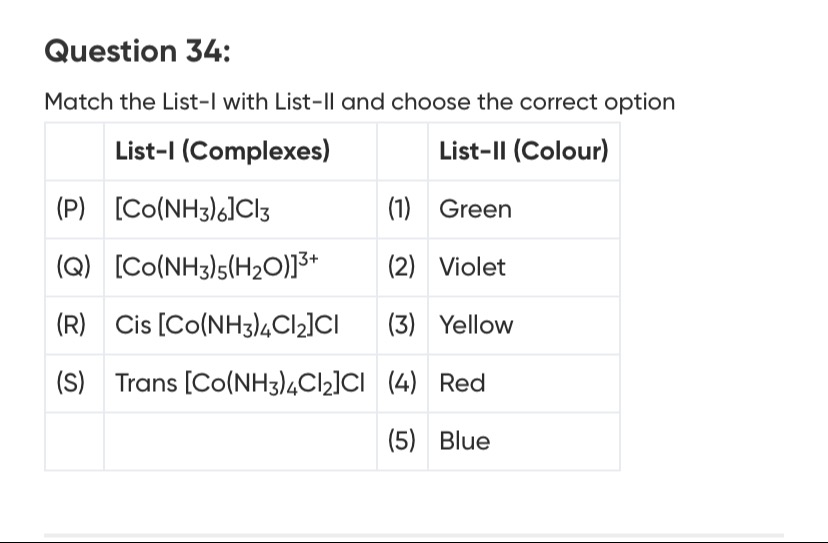Click the (R) row label
The height and width of the screenshot is (543, 828).
pyautogui.click(x=72, y=326)
